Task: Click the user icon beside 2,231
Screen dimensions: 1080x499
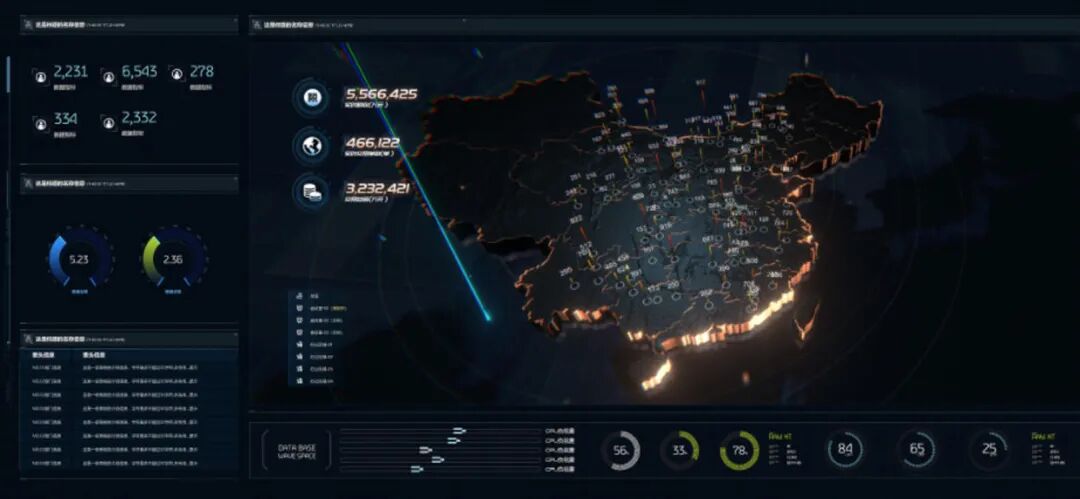Action: tap(41, 77)
